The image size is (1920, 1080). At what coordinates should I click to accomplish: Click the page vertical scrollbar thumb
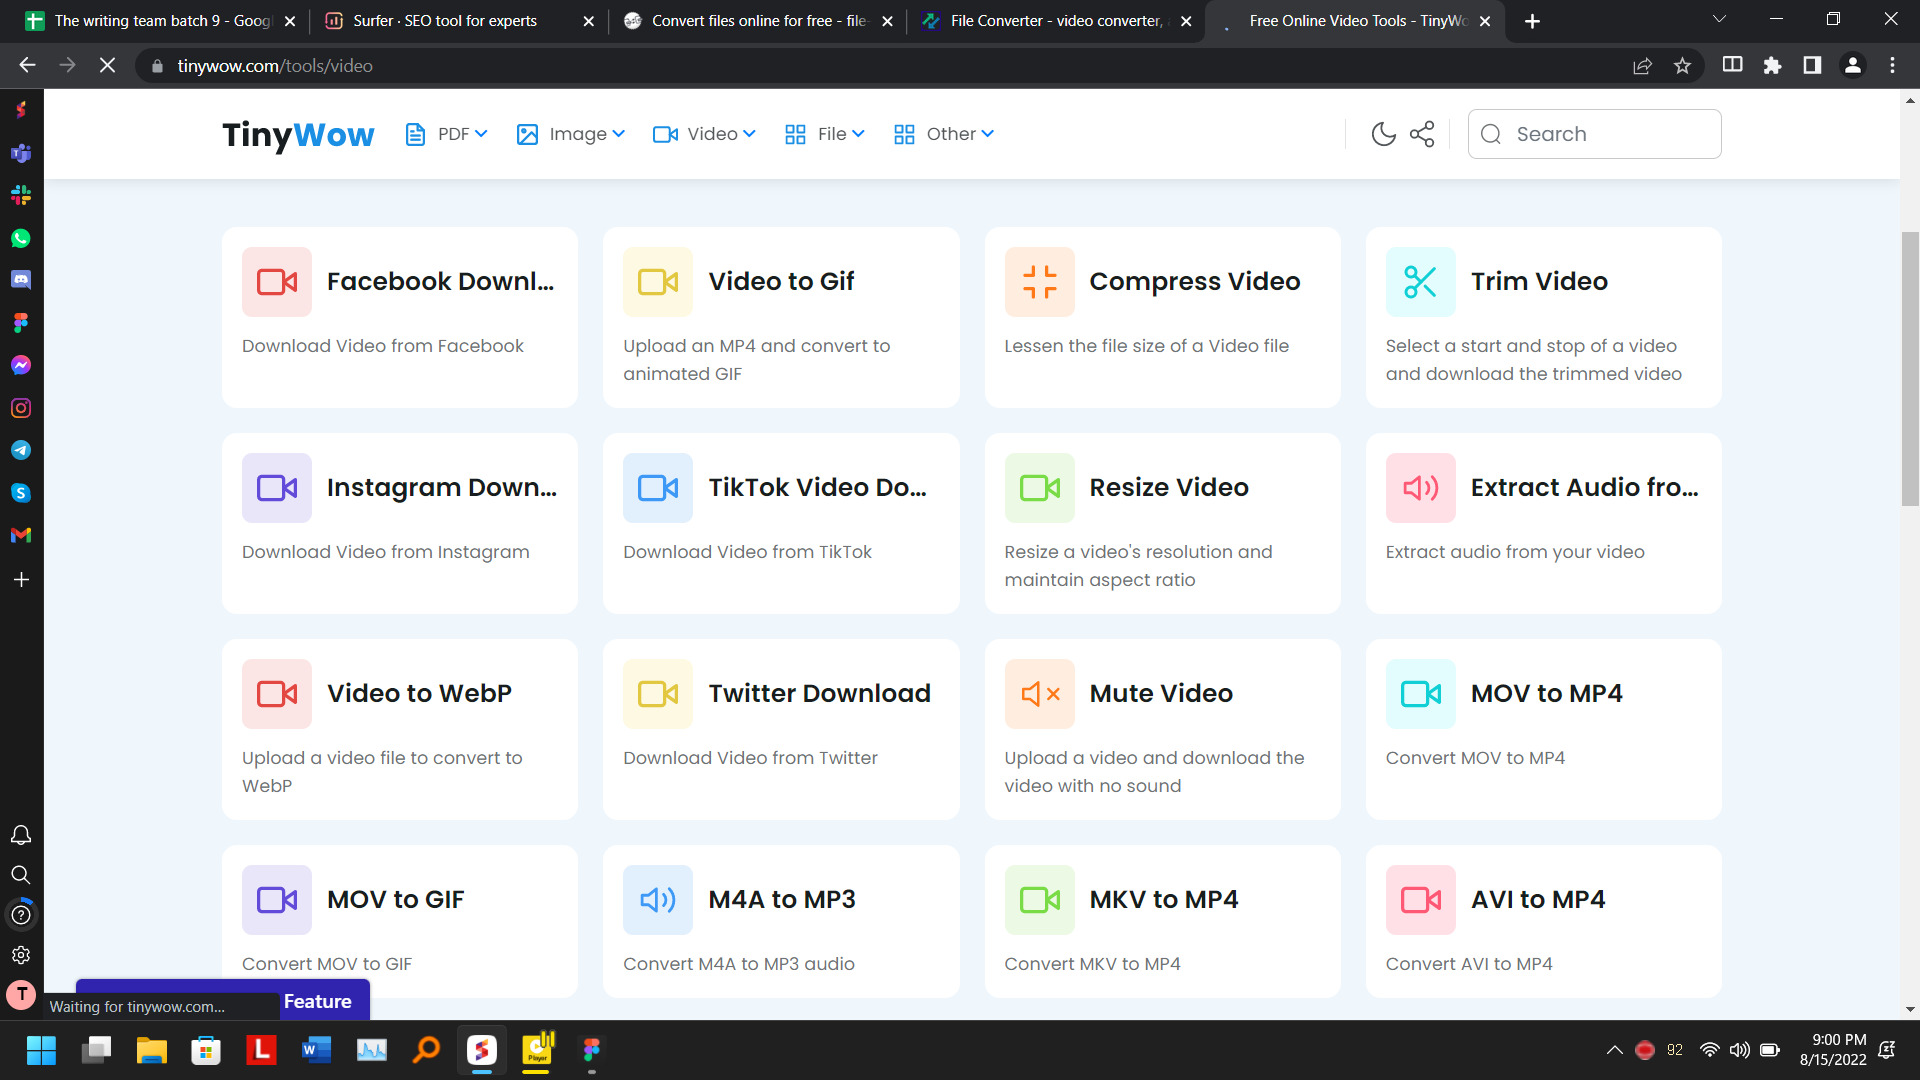point(1910,368)
